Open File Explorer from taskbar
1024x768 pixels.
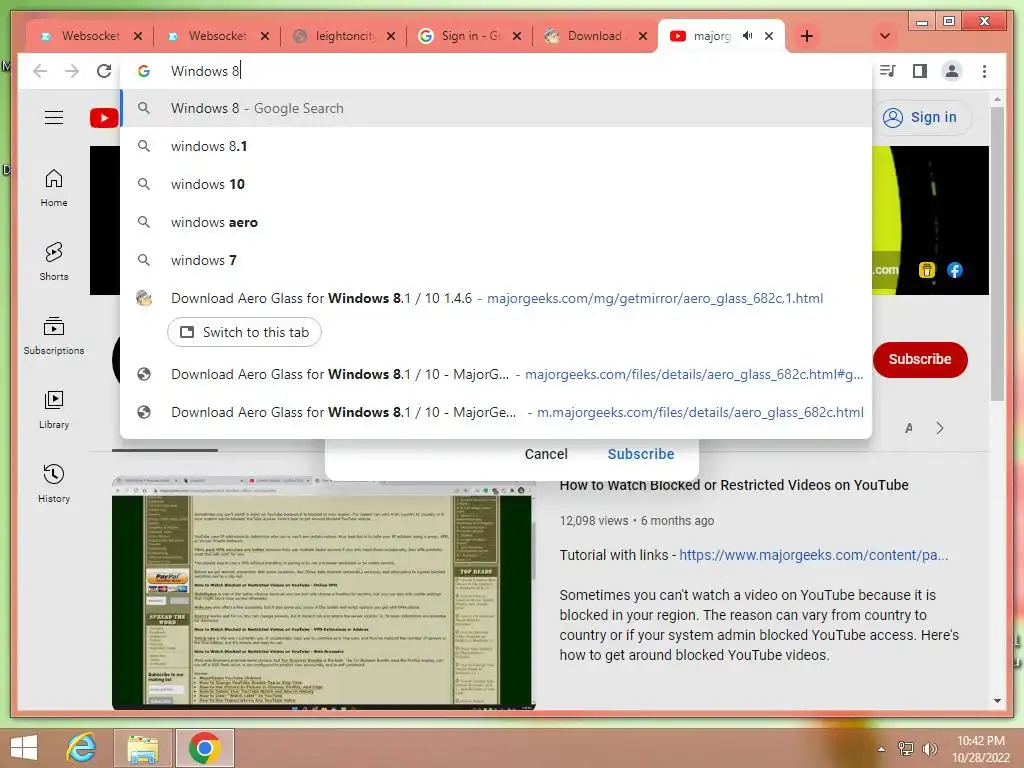pyautogui.click(x=143, y=748)
